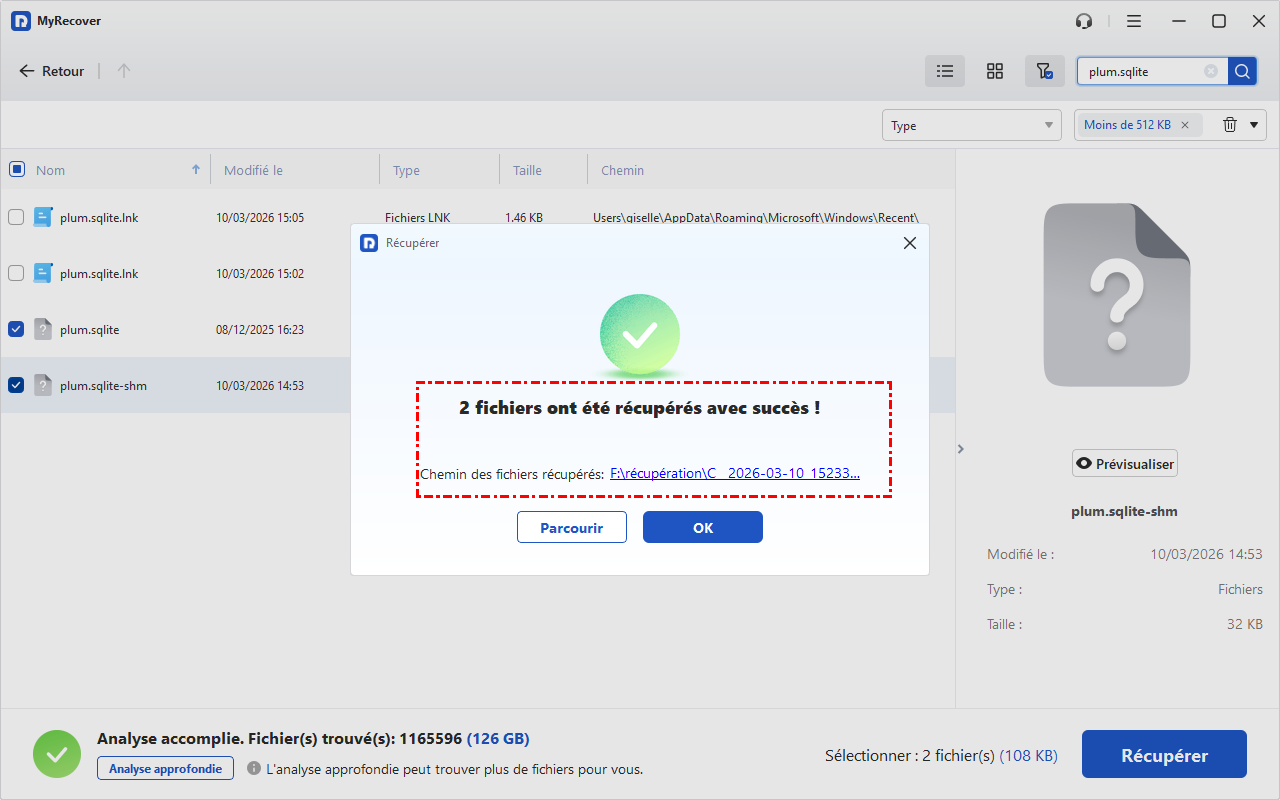Switch to list view layout
Screen dimensions: 1280x800
pos(944,71)
